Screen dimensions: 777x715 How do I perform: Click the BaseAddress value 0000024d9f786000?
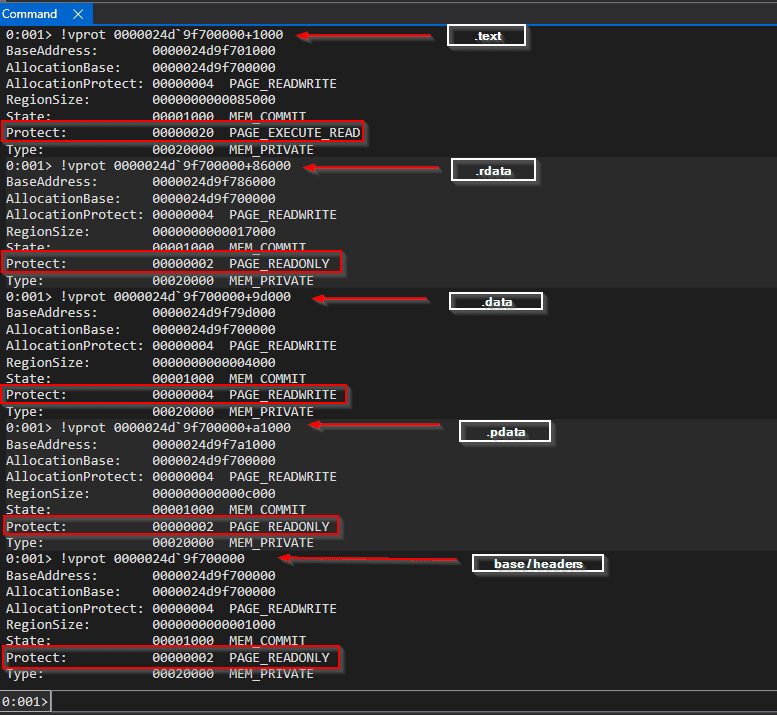pos(214,181)
